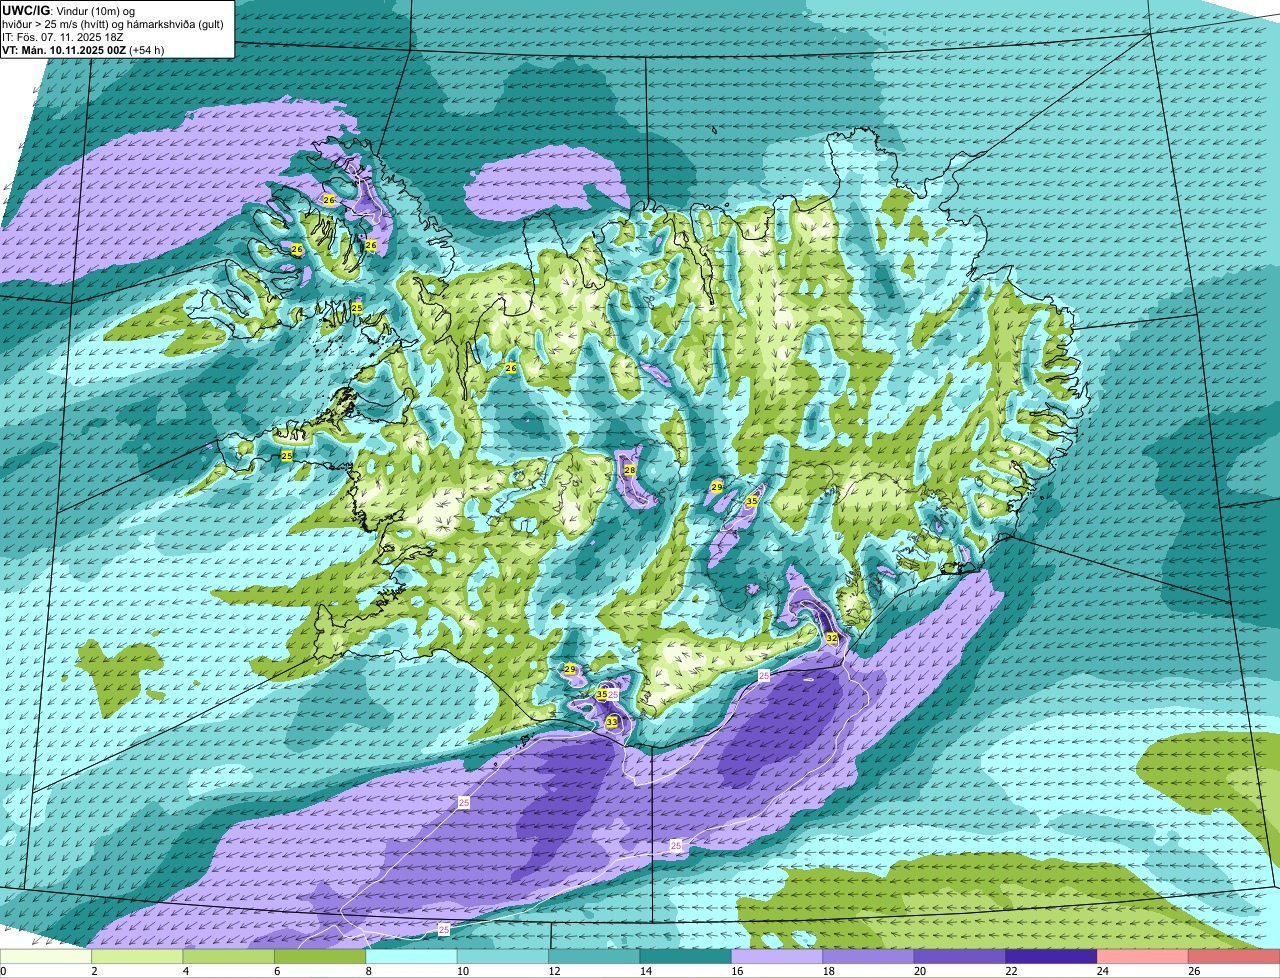Pick the 12–14 m/s medium teal legend swatch
Image resolution: width=1280 pixels, height=978 pixels.
click(x=595, y=957)
